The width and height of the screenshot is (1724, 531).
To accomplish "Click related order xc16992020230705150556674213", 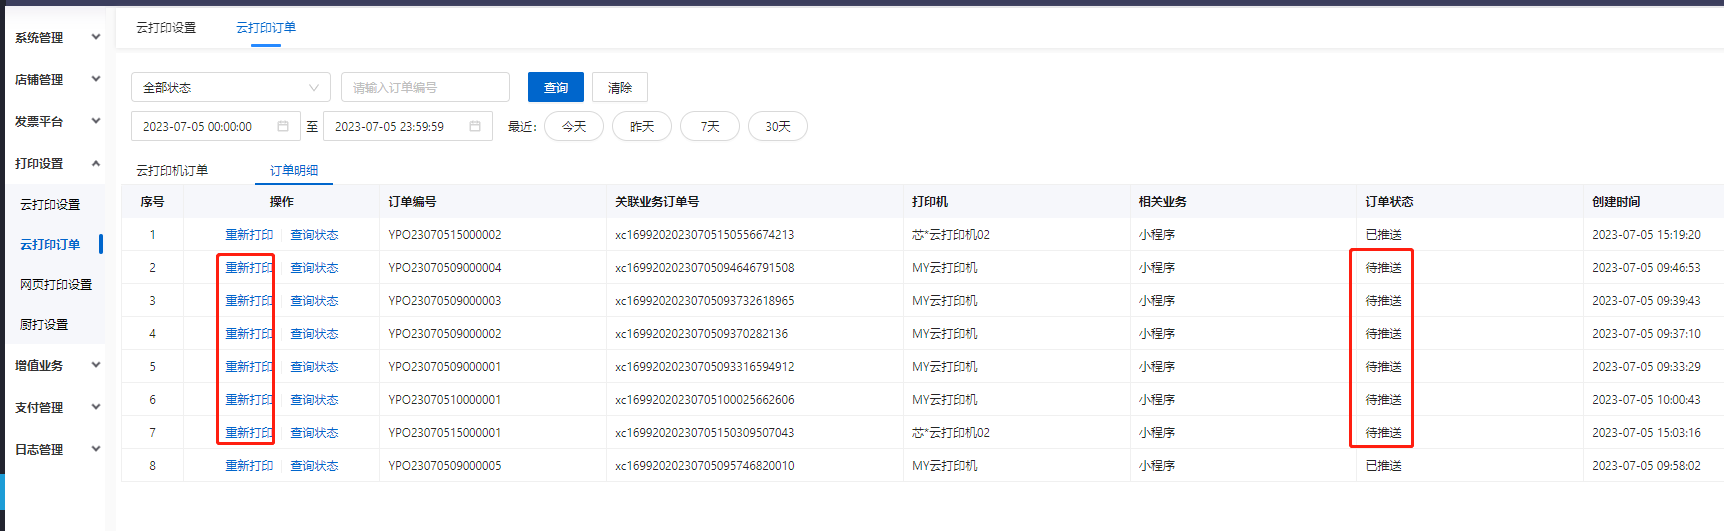I will click(x=704, y=234).
